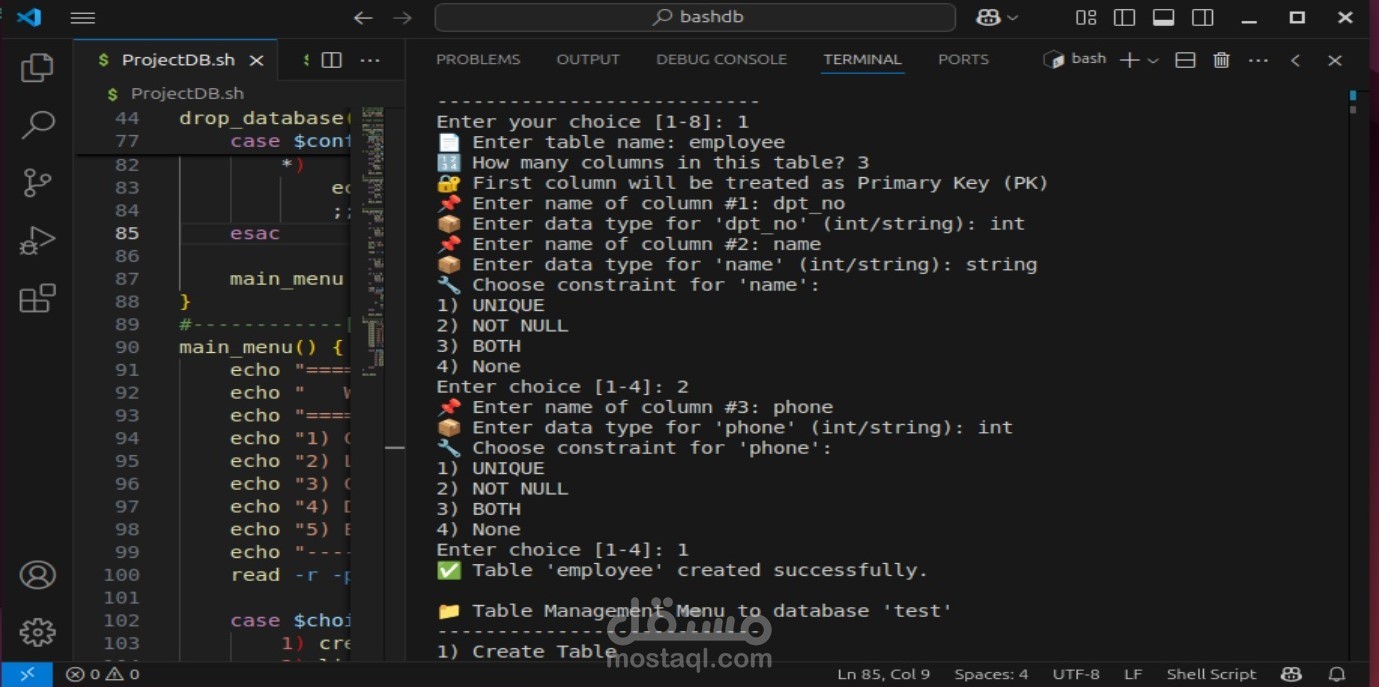Change indentation via Spaces: 4
The height and width of the screenshot is (687, 1379).
point(991,674)
